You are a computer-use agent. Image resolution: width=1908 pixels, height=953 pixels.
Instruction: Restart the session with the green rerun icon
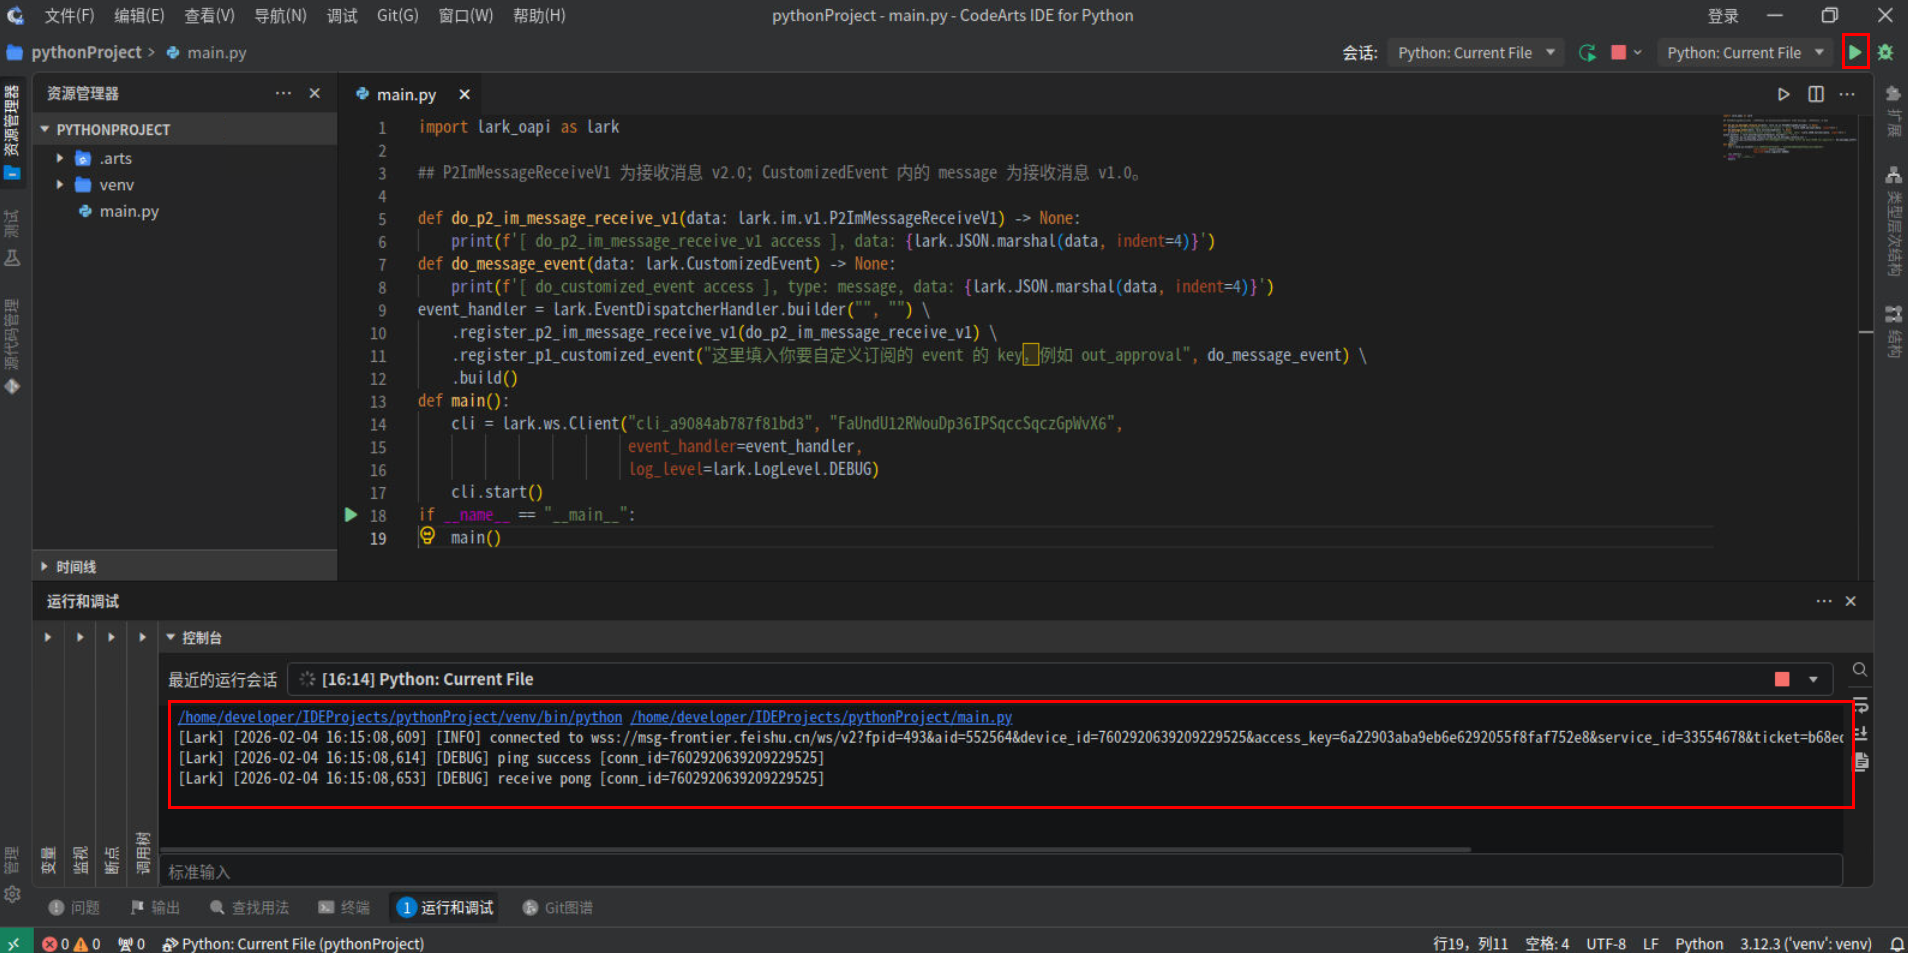[x=1587, y=53]
